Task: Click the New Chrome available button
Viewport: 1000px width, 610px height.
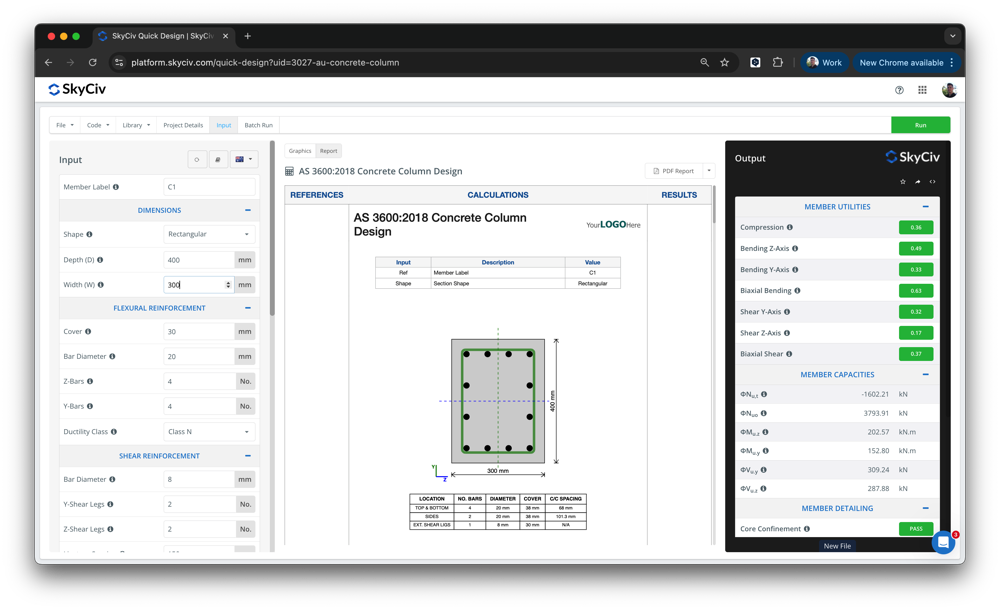Action: [x=906, y=63]
